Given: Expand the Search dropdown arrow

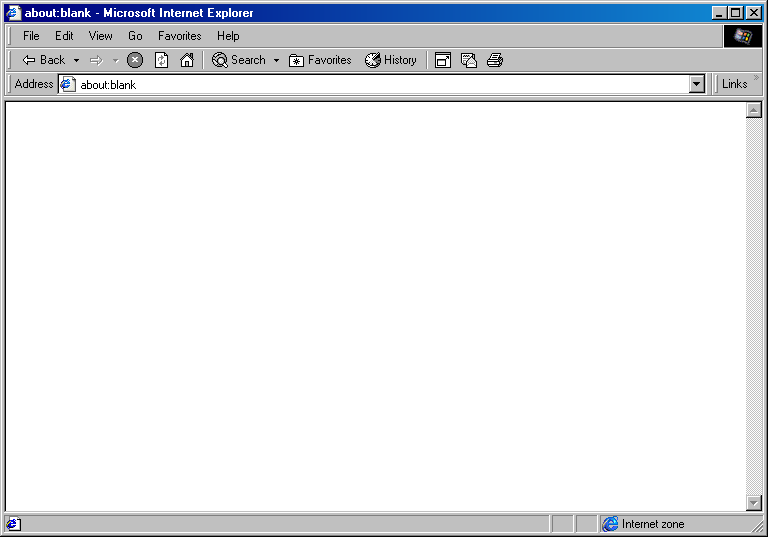Looking at the screenshot, I should tap(276, 61).
